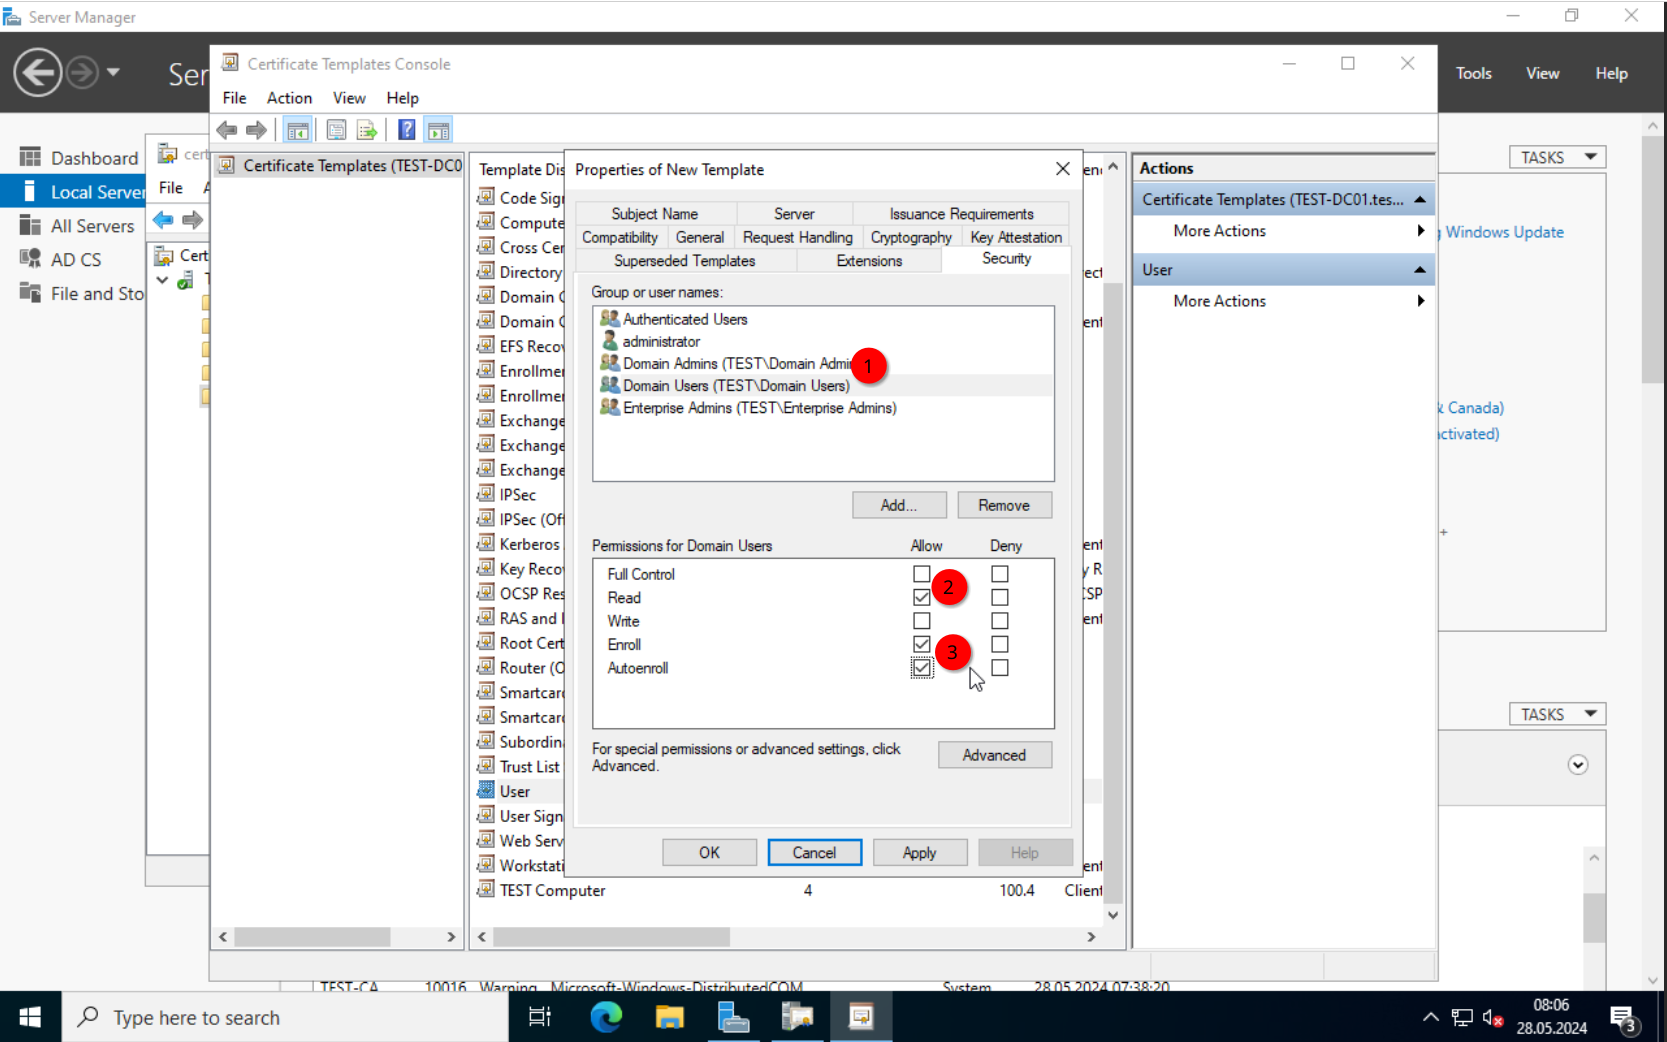
Task: Check Deny for Full Control
Action: coord(1000,574)
